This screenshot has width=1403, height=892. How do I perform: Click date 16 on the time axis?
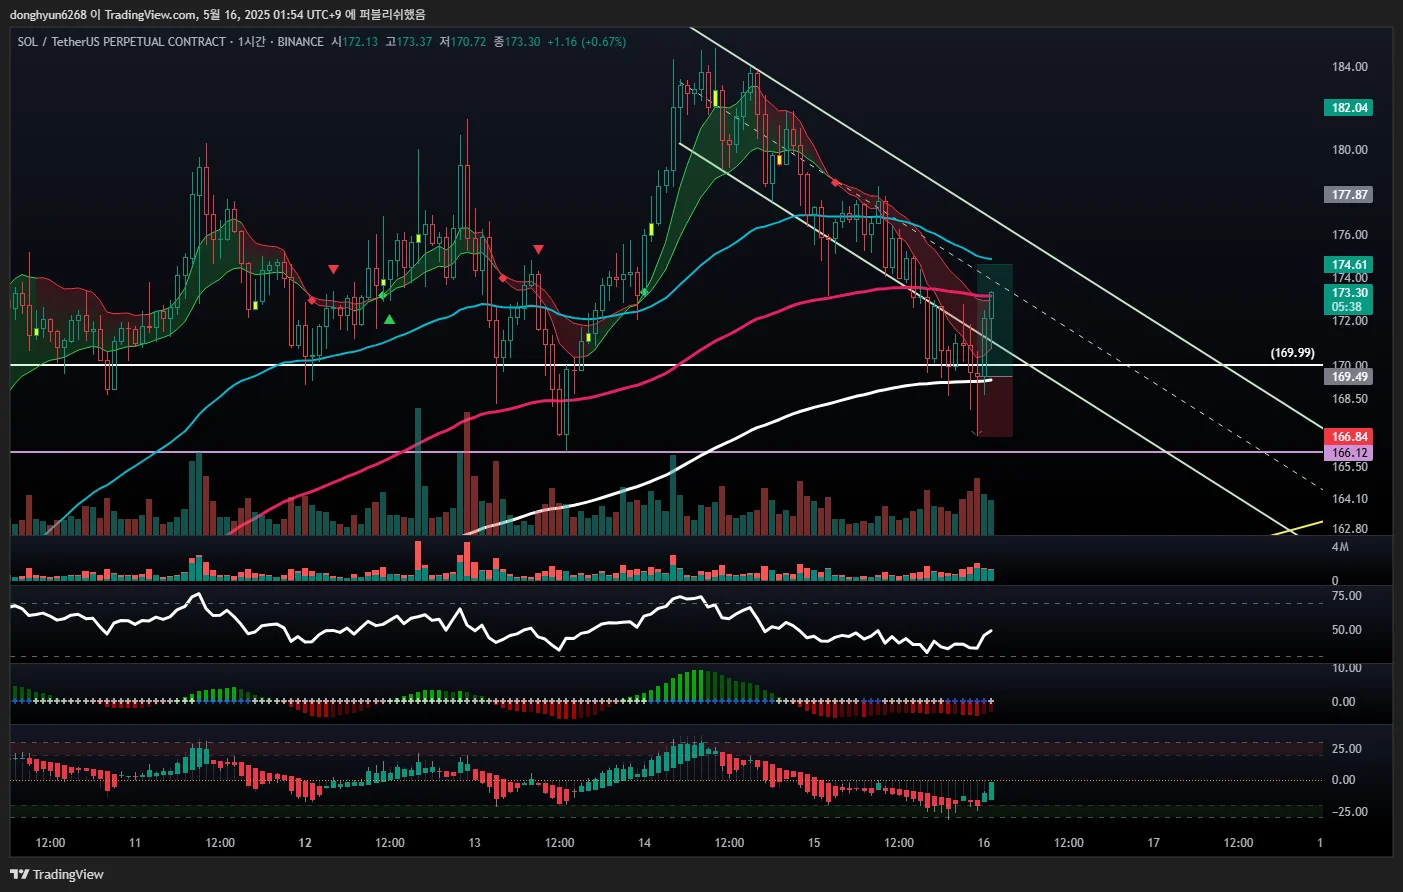coord(984,843)
